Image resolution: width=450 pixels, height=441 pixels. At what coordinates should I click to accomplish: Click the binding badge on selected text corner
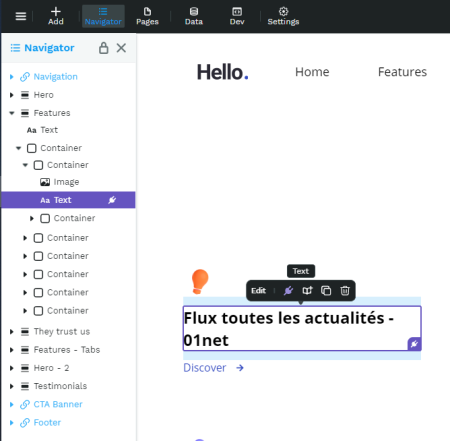(x=414, y=344)
